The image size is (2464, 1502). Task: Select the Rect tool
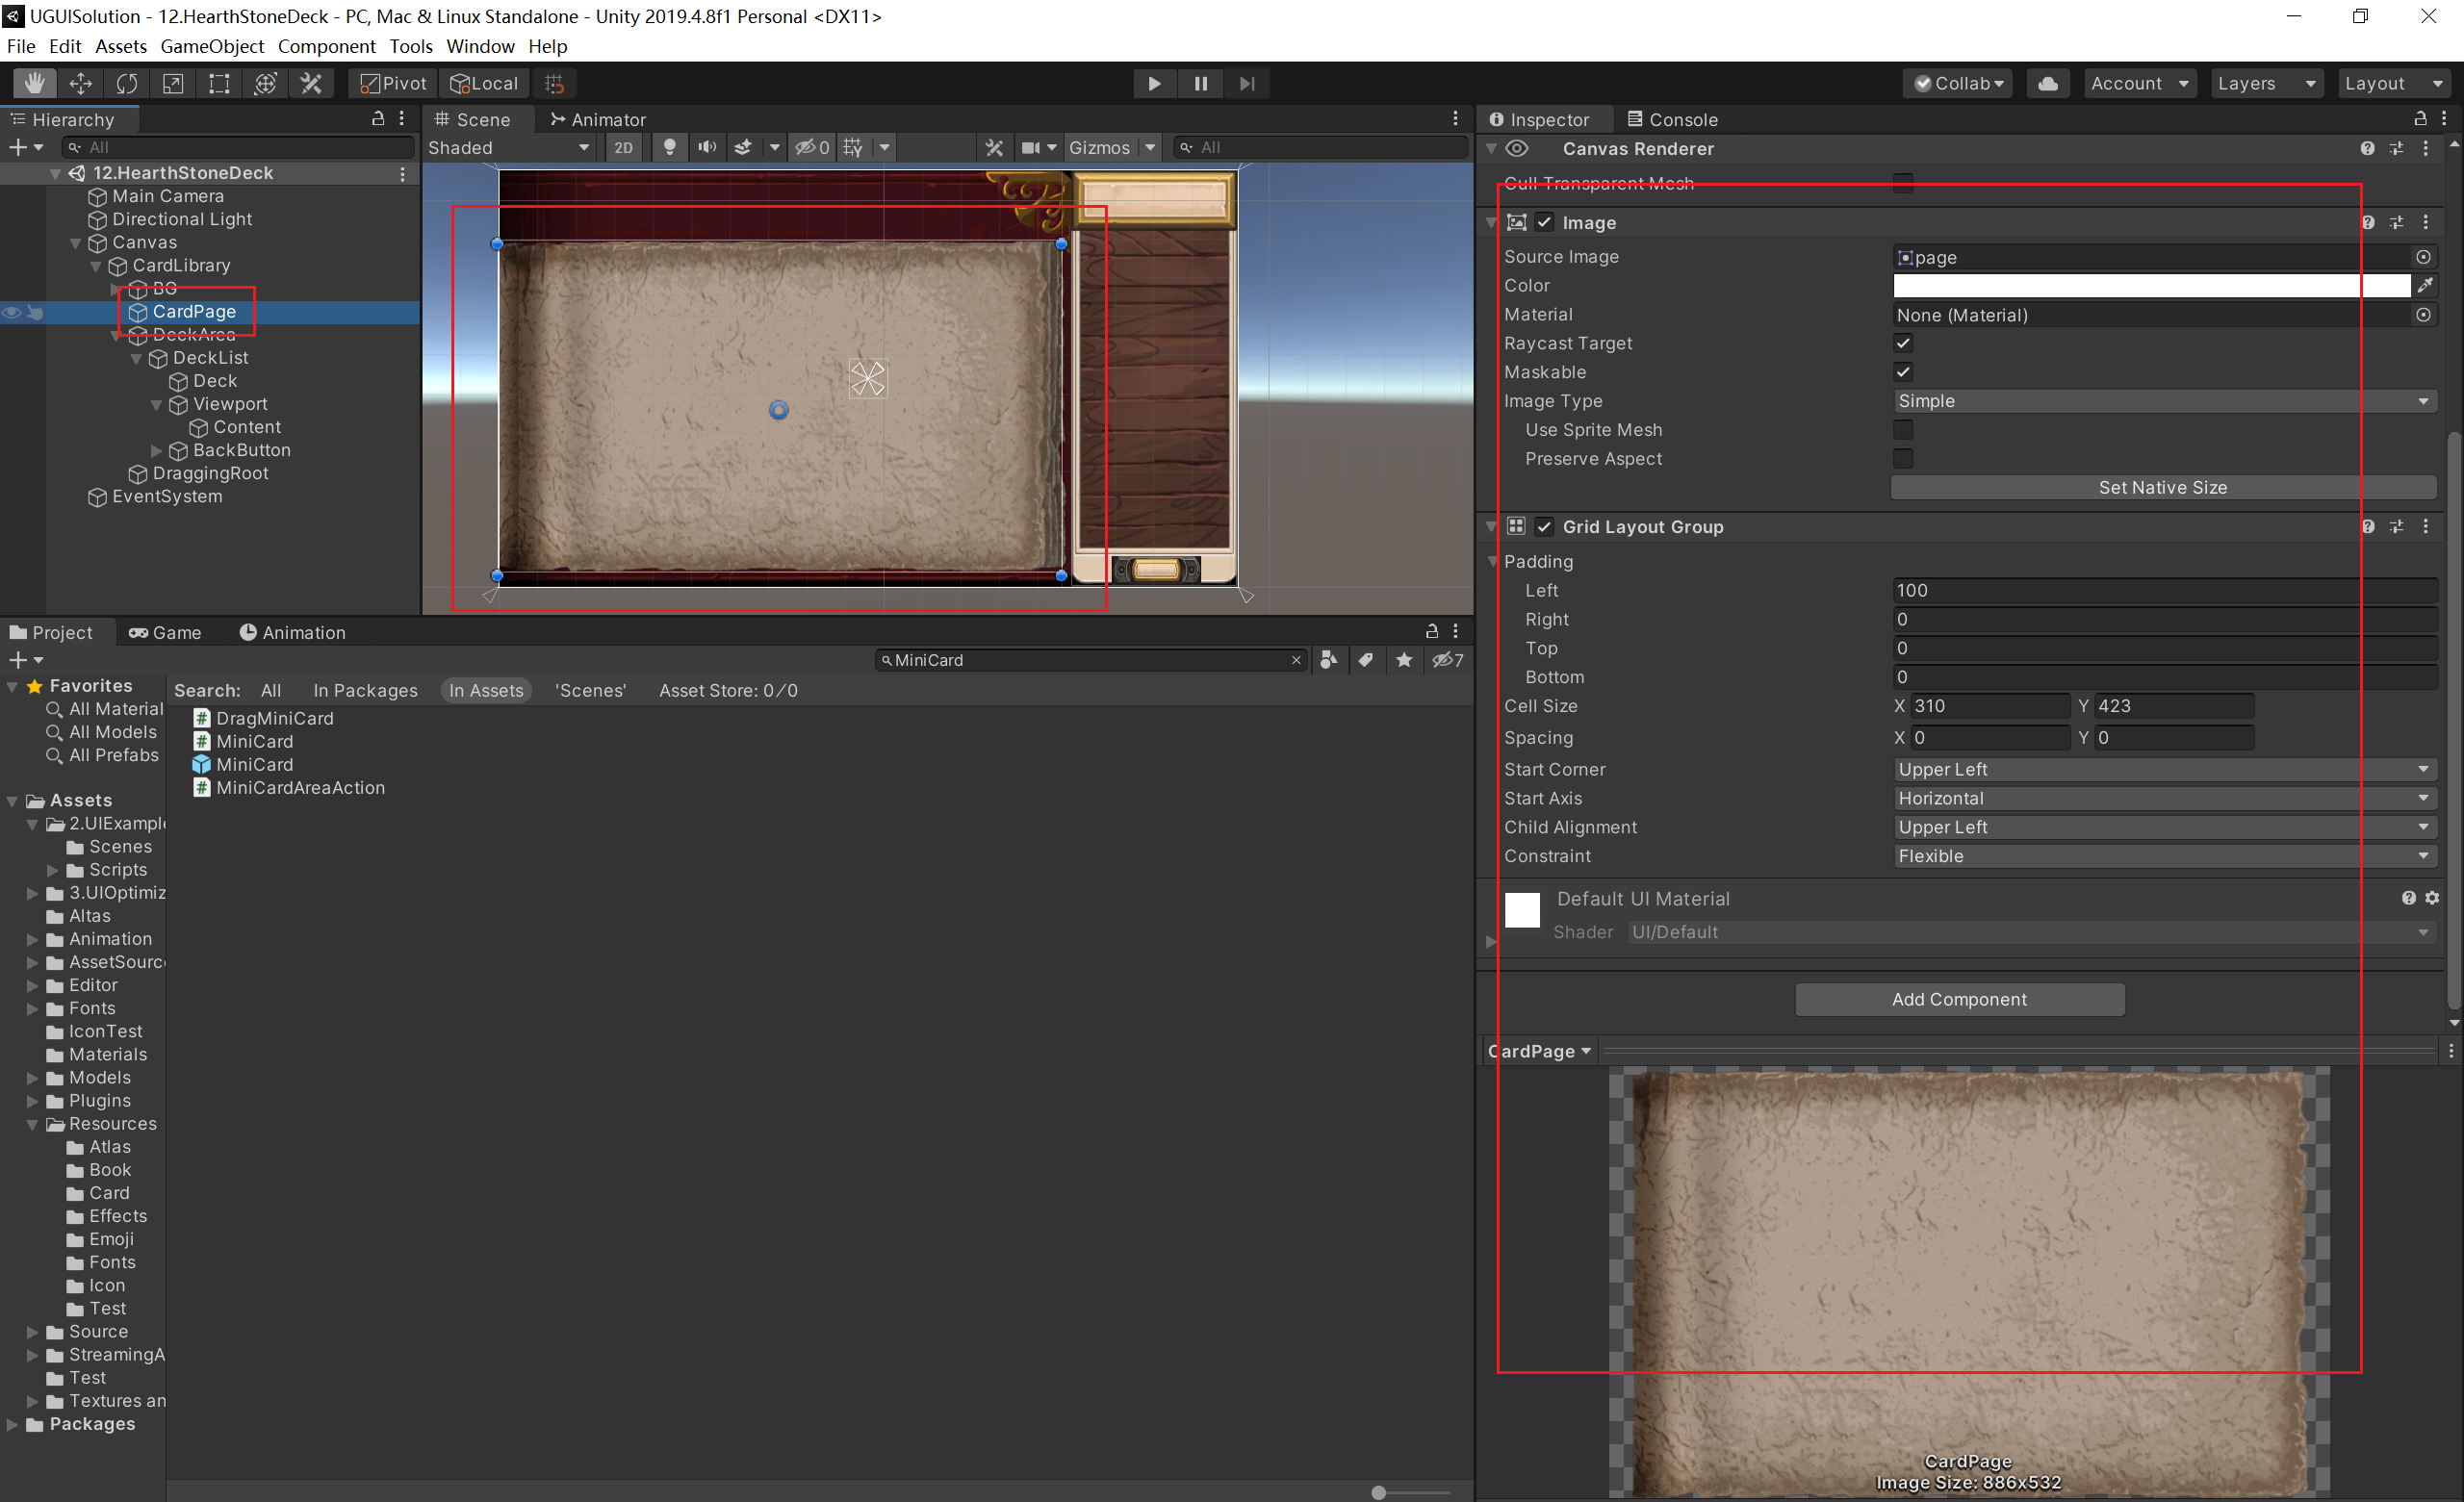point(219,83)
